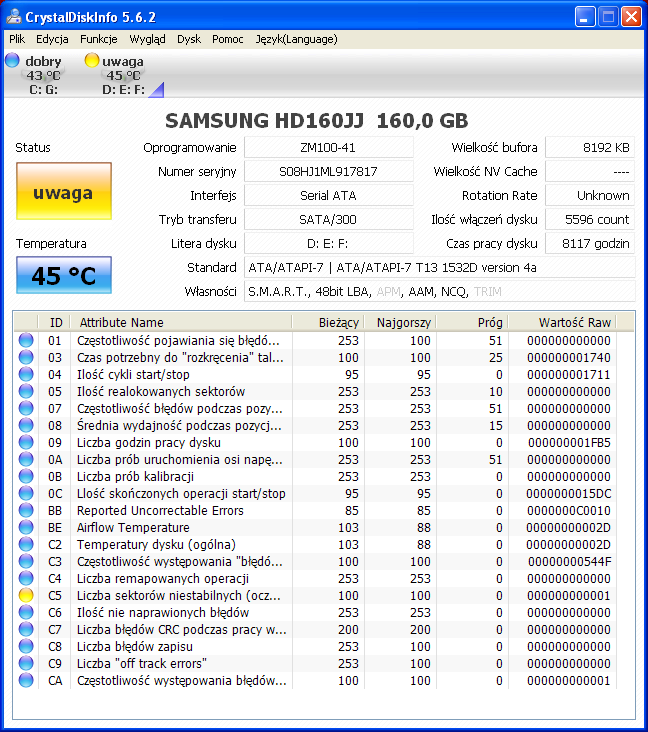The height and width of the screenshot is (732, 648).
Task: Click the status dot for attribute 03
Action: pyautogui.click(x=26, y=357)
